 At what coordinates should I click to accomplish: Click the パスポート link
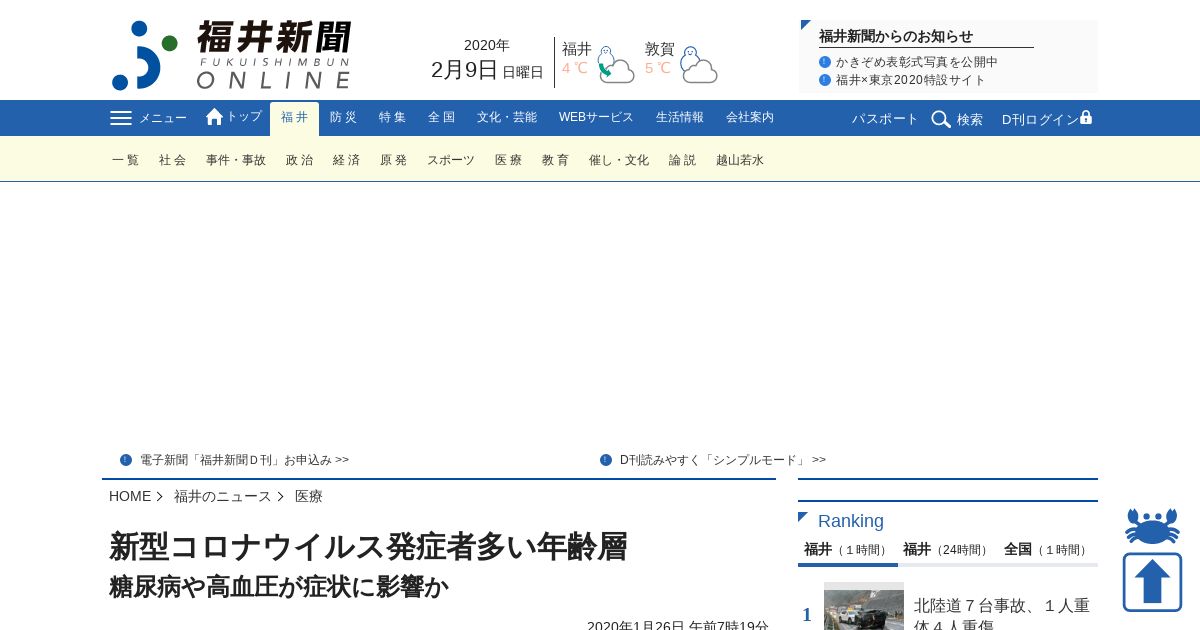885,119
